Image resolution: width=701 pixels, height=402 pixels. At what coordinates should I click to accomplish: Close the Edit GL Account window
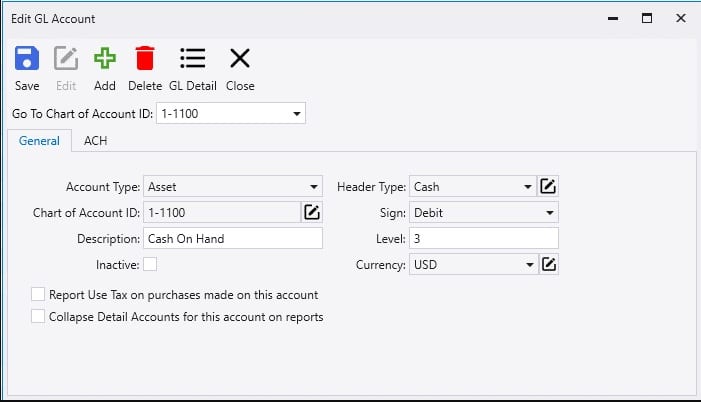click(x=680, y=18)
